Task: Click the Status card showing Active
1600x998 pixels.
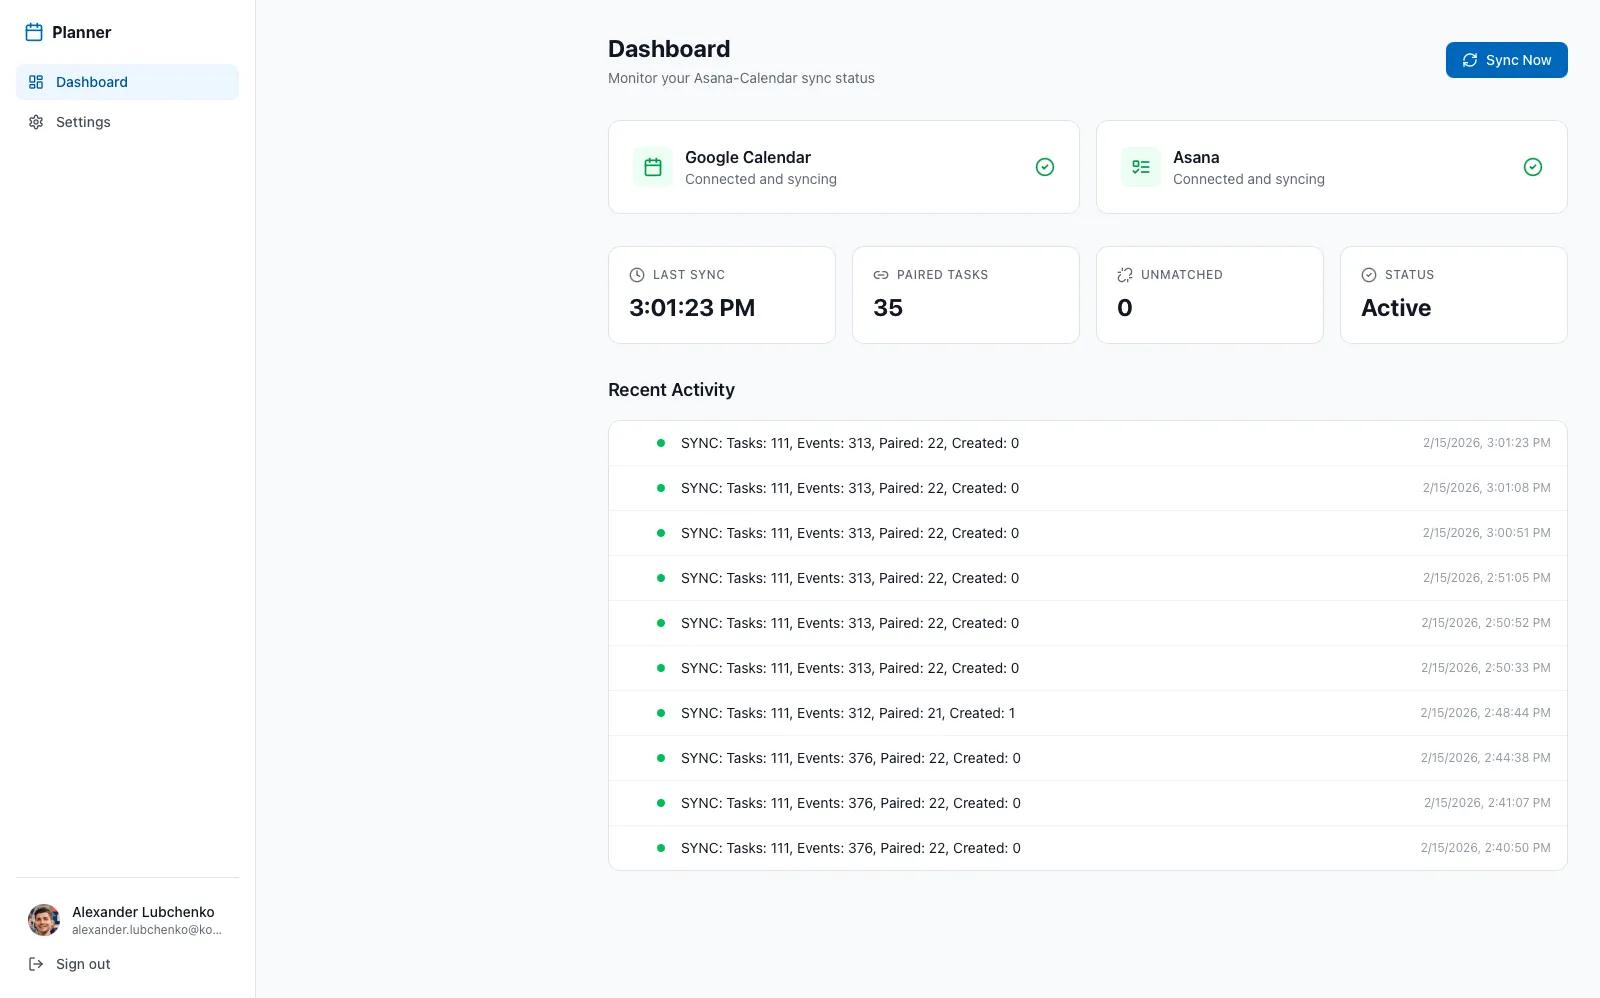Action: pyautogui.click(x=1453, y=295)
